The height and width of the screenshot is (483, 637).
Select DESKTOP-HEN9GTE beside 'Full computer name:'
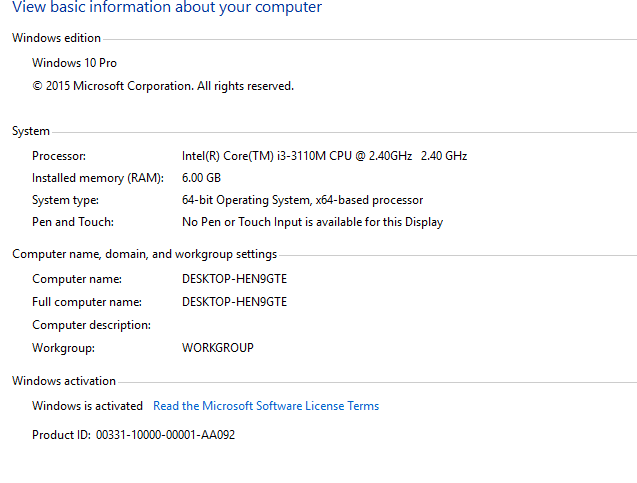[234, 302]
